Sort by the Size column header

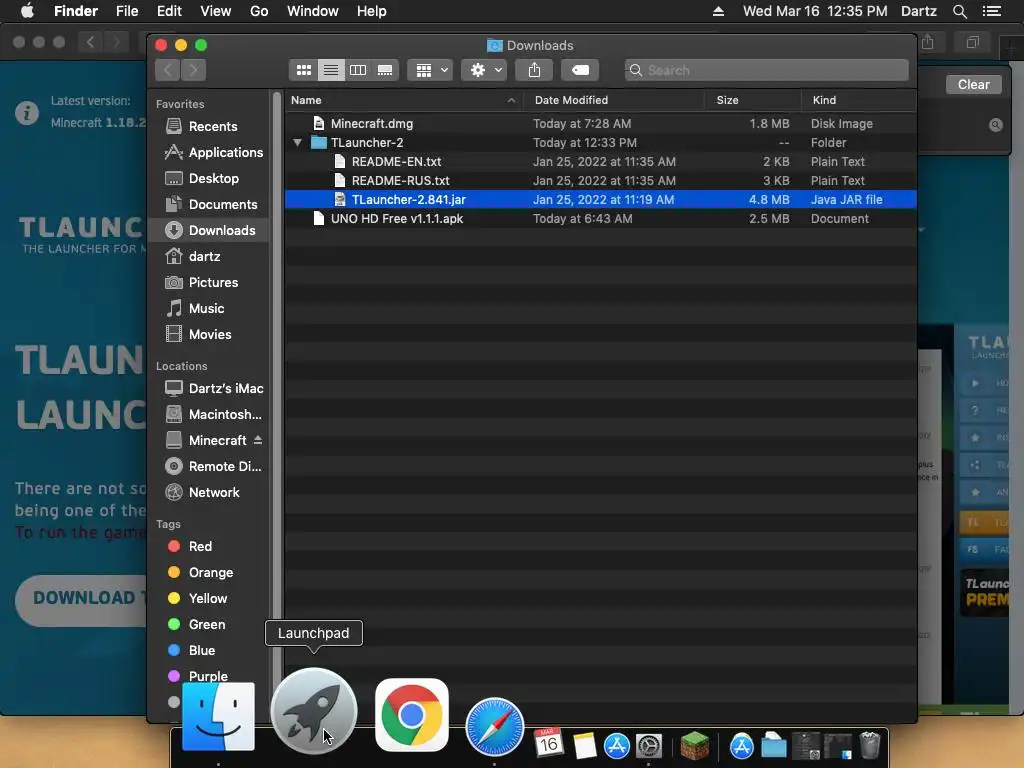point(753,100)
